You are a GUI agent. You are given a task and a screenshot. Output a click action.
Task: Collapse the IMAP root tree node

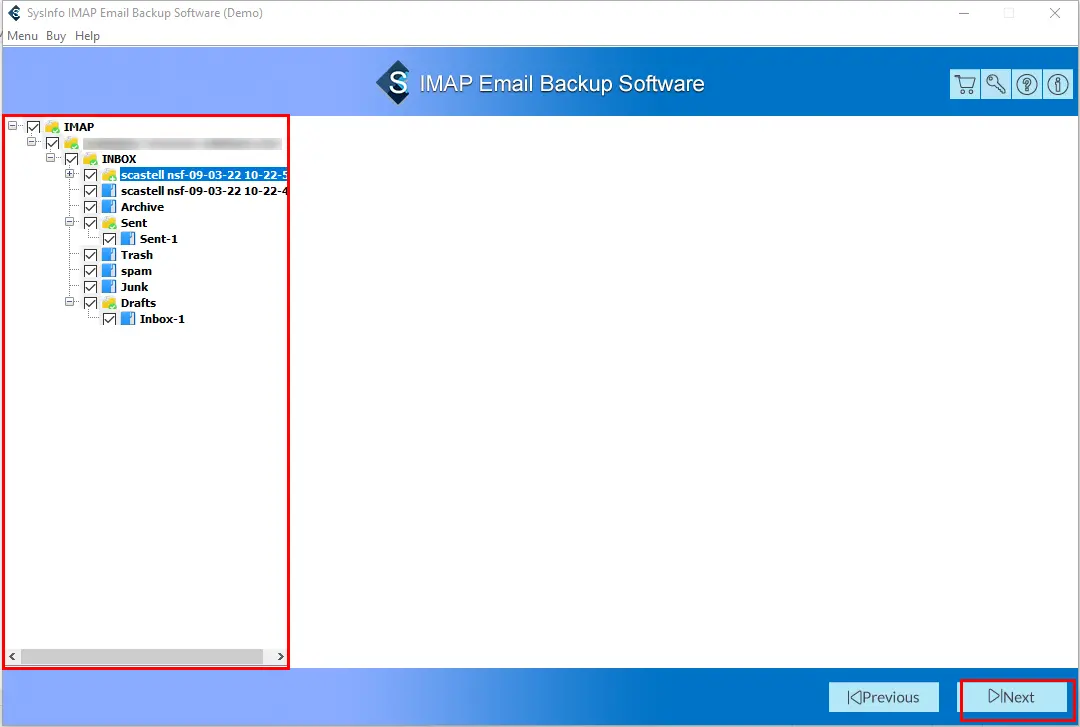(x=12, y=126)
